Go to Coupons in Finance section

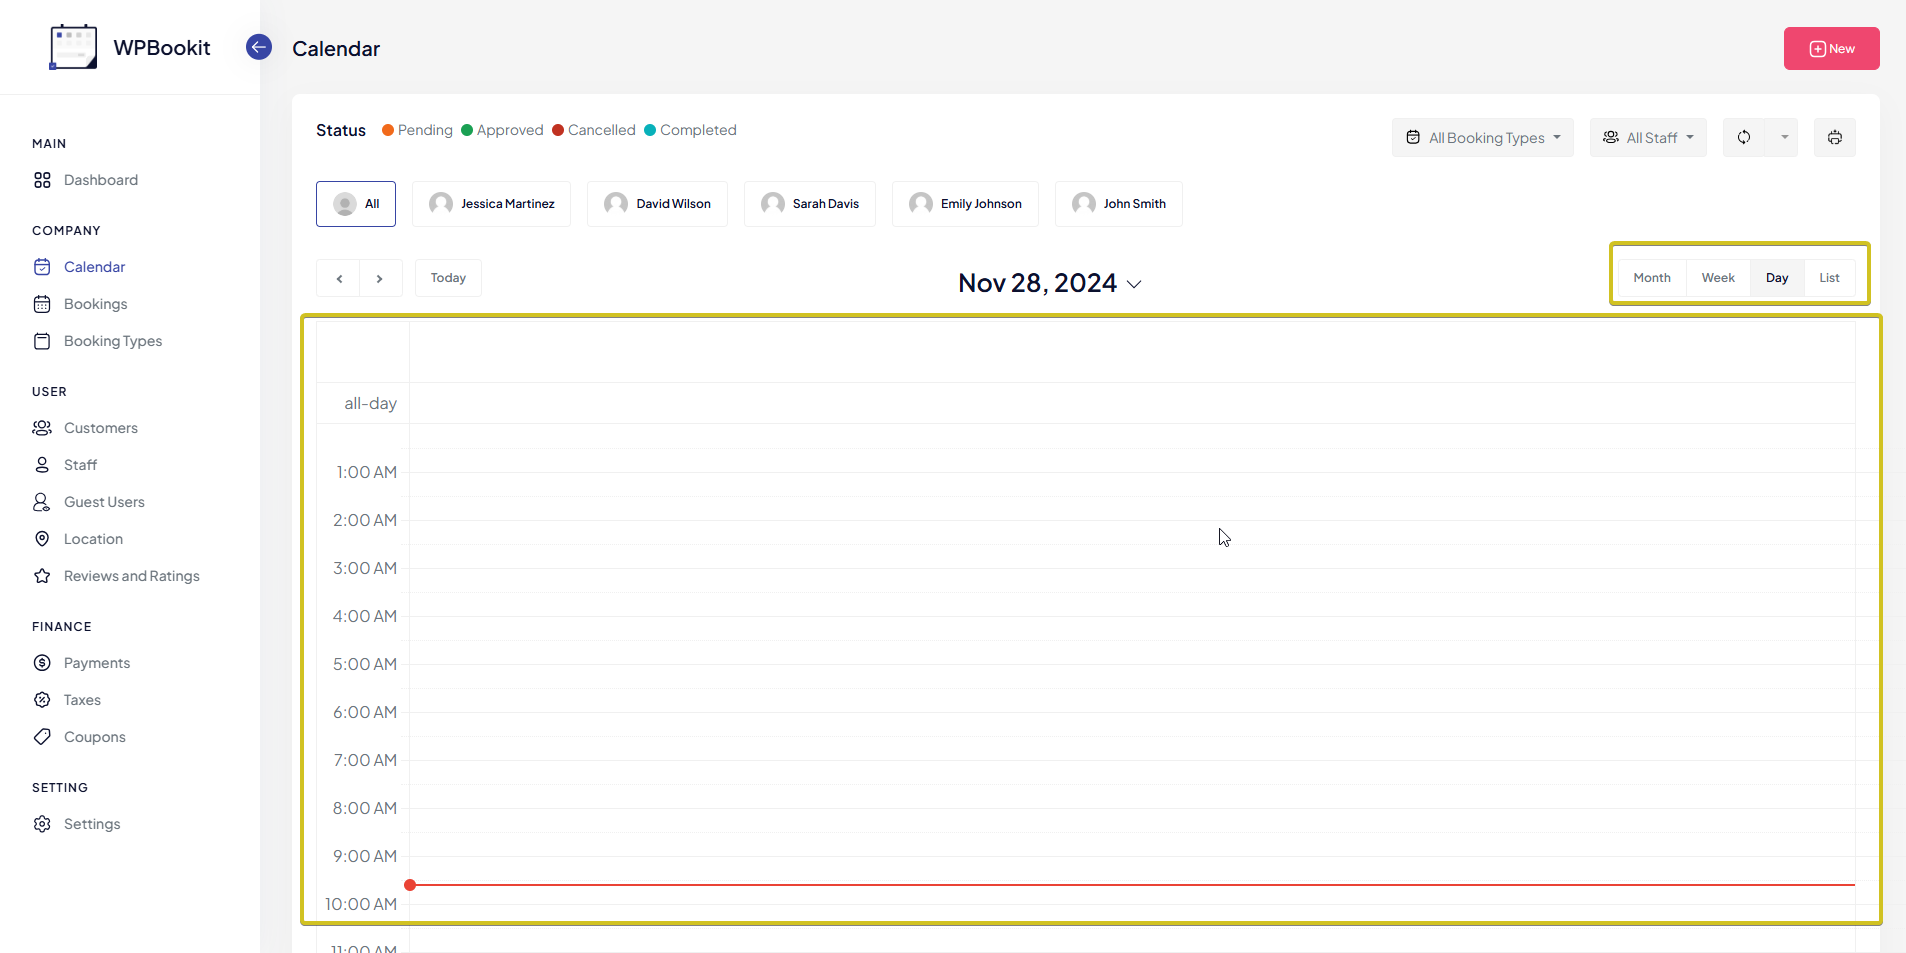coord(94,737)
